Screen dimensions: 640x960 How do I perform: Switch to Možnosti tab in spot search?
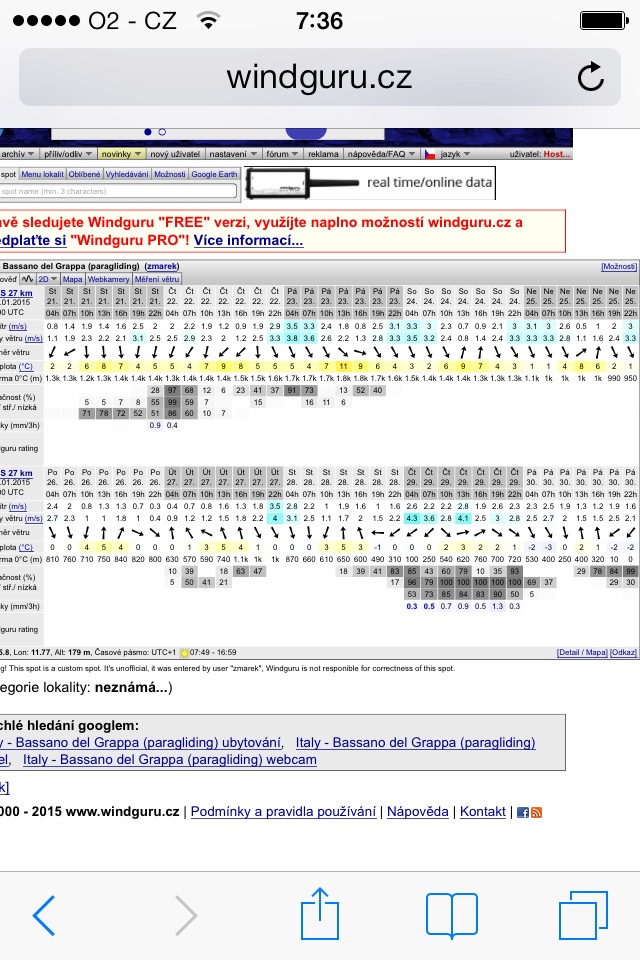[170, 174]
